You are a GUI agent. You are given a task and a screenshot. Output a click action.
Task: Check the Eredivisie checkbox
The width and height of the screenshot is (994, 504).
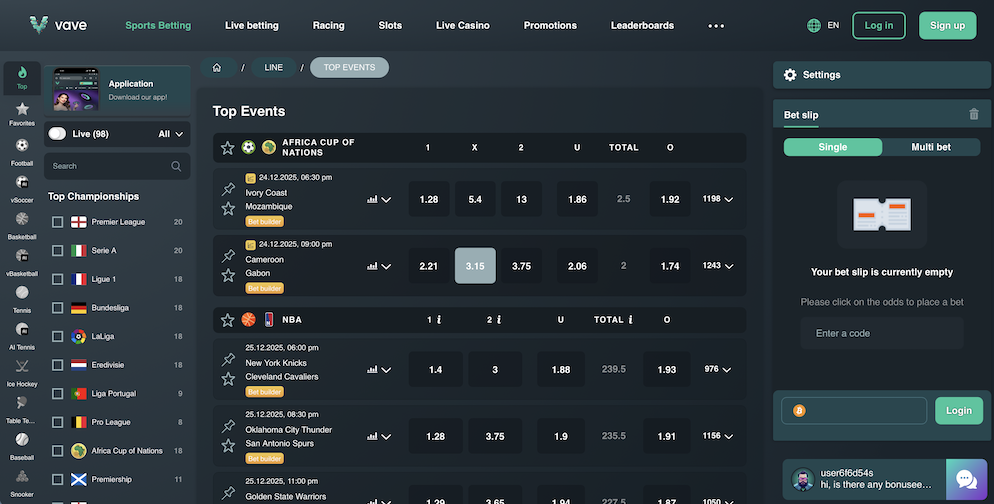[58, 365]
